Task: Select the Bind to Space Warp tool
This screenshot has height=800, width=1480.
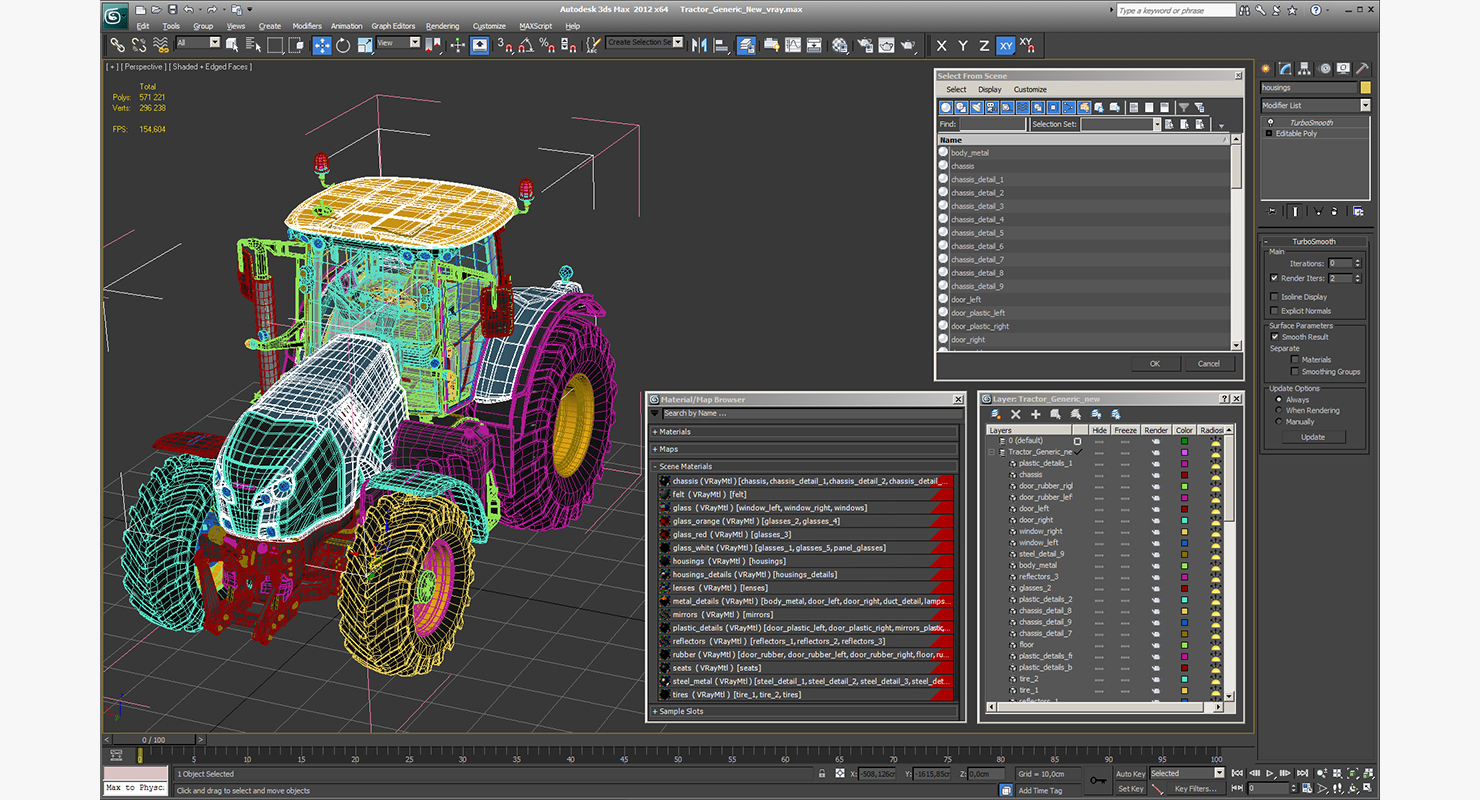Action: [x=161, y=45]
